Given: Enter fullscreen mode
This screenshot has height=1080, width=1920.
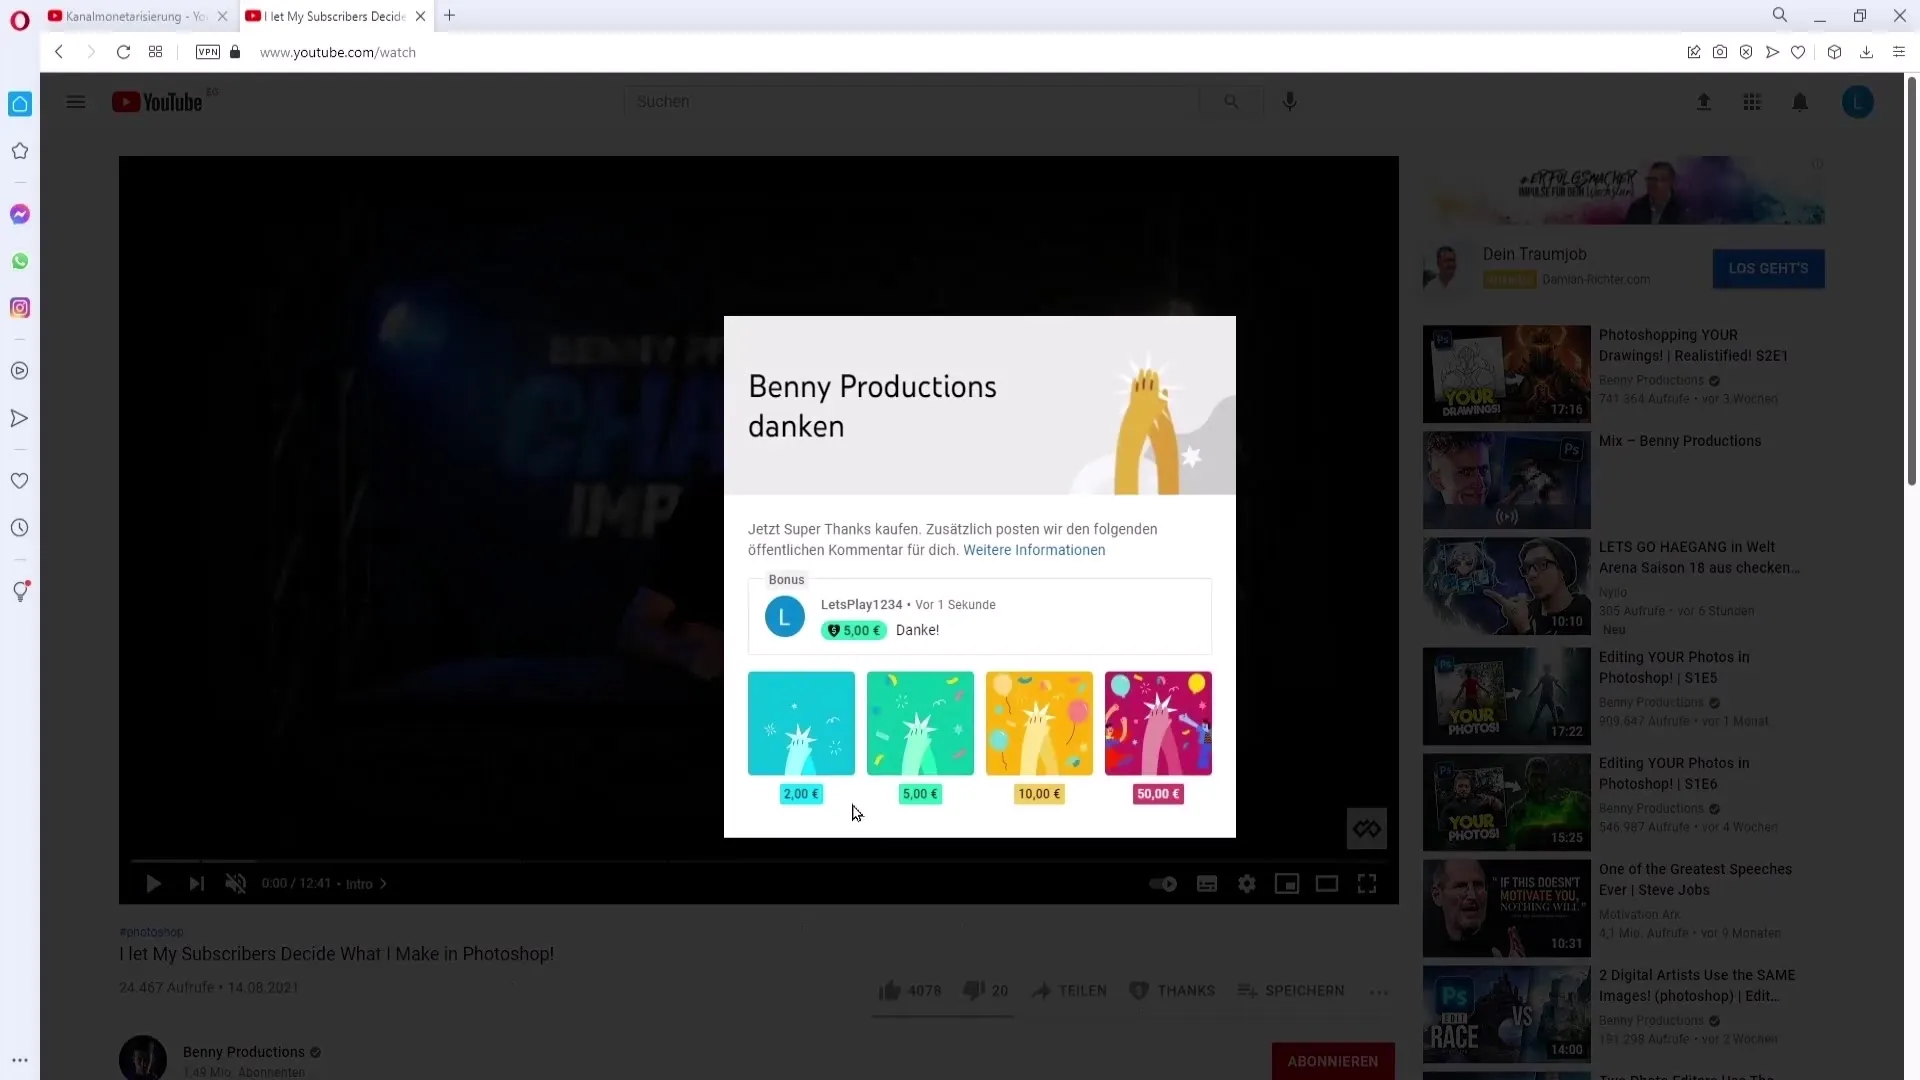Looking at the screenshot, I should pyautogui.click(x=1367, y=884).
